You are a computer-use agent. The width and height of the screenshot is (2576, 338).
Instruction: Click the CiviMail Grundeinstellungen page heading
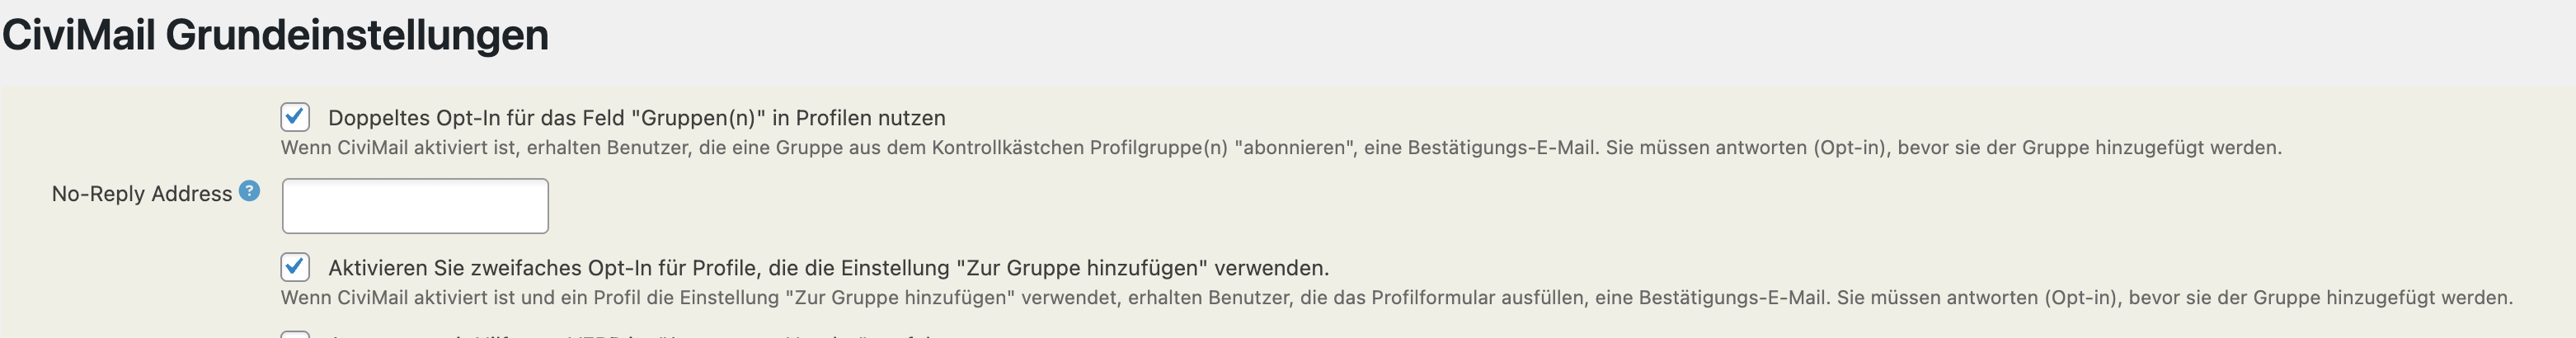coord(275,35)
